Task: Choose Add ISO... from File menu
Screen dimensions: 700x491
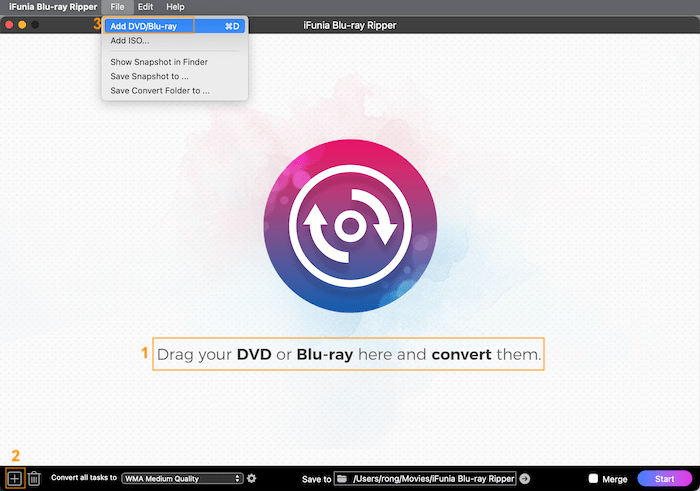Action: pos(130,41)
